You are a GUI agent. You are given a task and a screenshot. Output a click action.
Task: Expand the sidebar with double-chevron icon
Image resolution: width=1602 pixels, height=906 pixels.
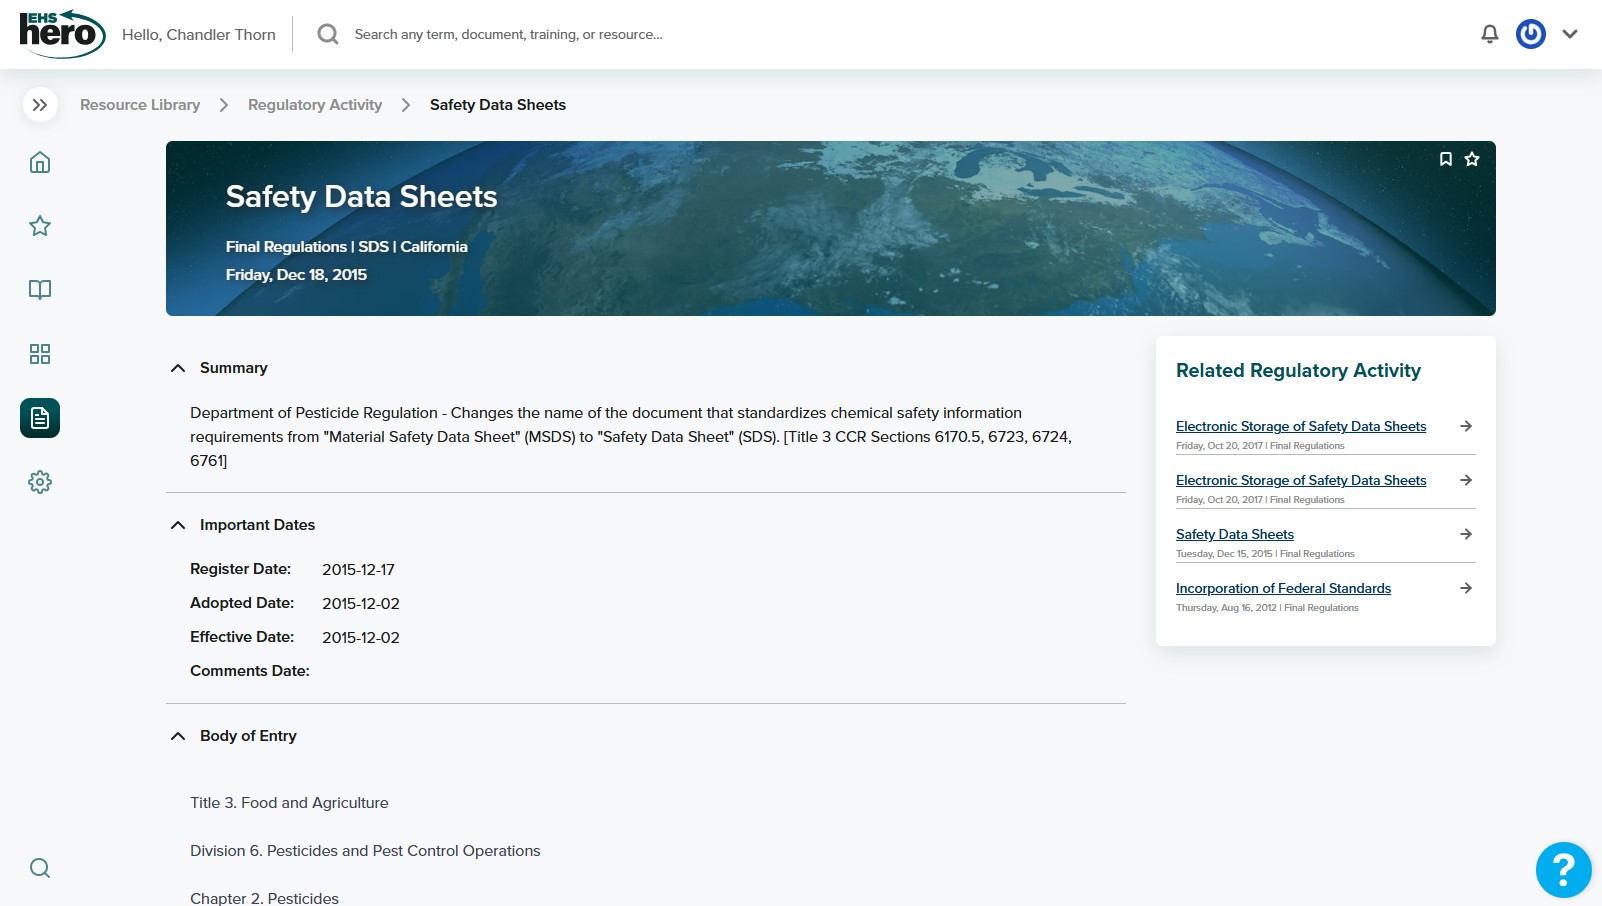pos(40,105)
